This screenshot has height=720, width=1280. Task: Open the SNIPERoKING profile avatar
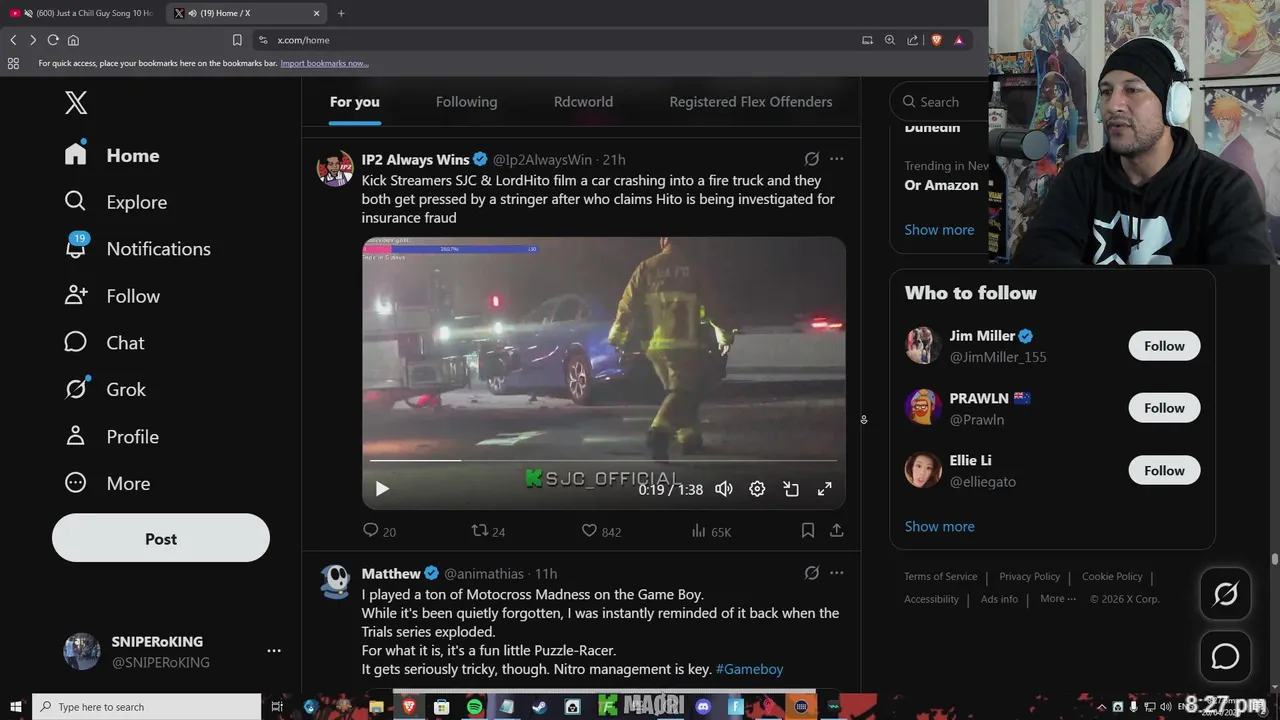pyautogui.click(x=82, y=651)
